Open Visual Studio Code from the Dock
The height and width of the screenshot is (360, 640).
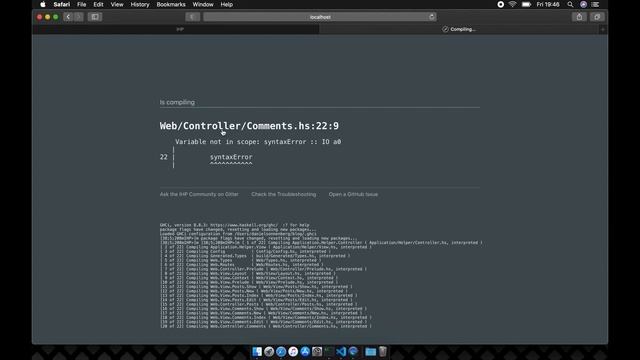pos(341,351)
